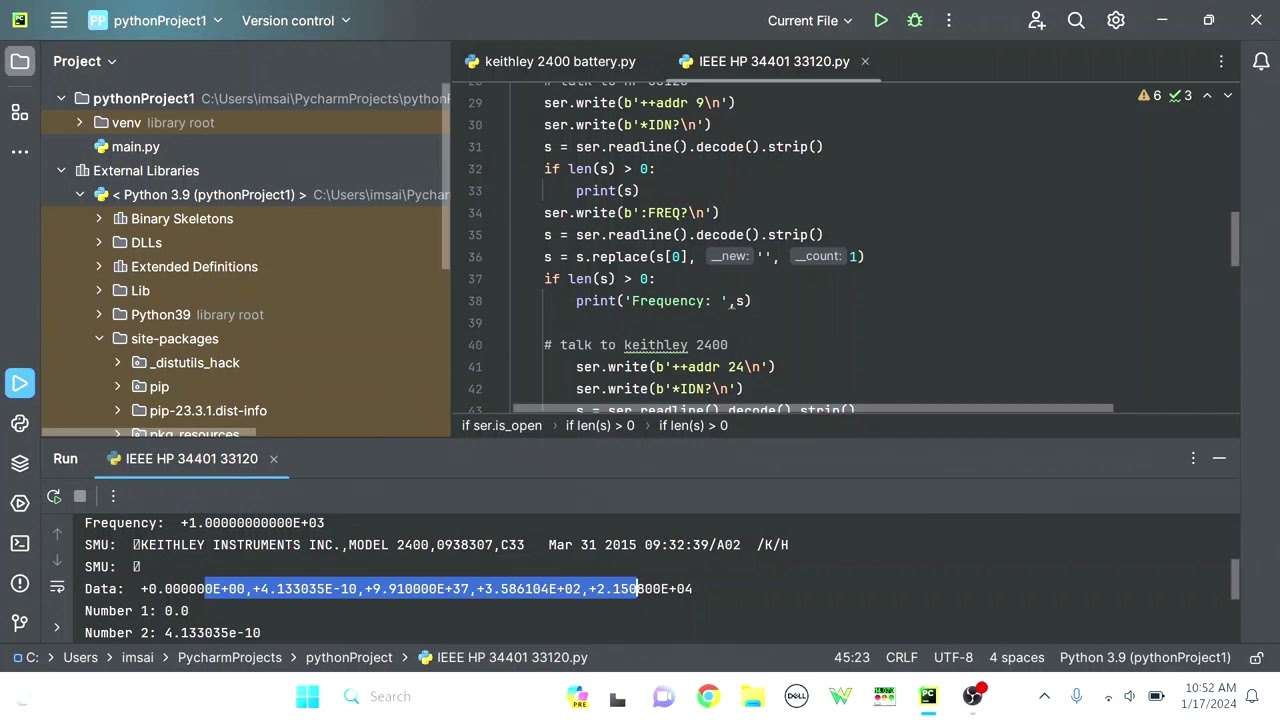Viewport: 1280px width, 720px height.
Task: Open the More Actions menu in the toolbar
Action: (949, 20)
